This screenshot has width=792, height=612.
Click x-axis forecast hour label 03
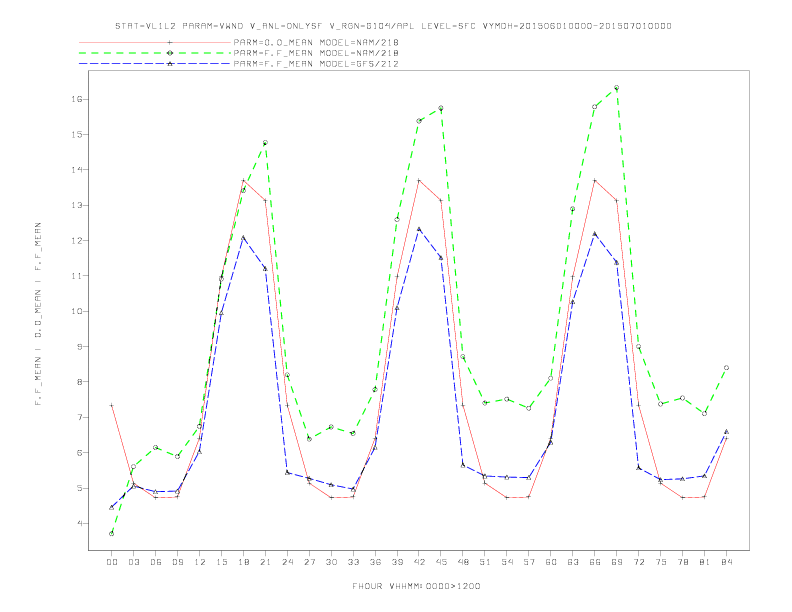(x=133, y=562)
